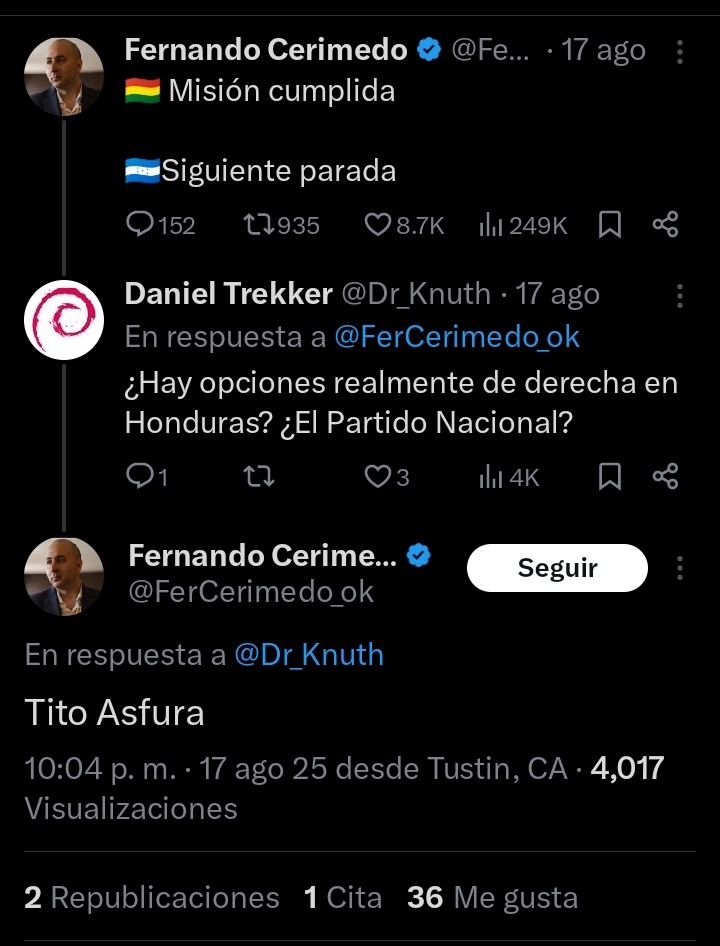Screen dimensions: 720x946
Task: Repost Daniel Trekker's question about Honduras
Action: click(258, 477)
